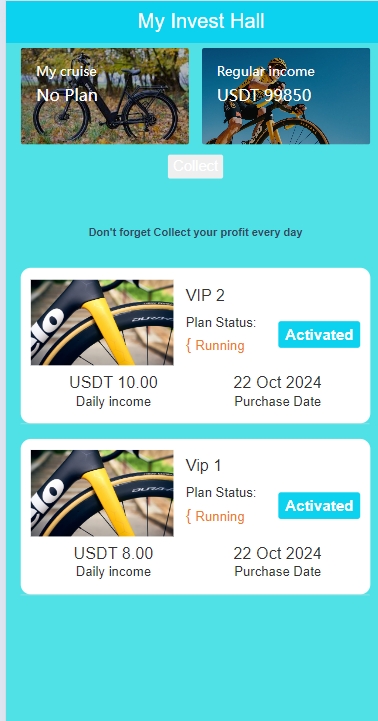Open the My cruise No Plan card

coord(105,96)
